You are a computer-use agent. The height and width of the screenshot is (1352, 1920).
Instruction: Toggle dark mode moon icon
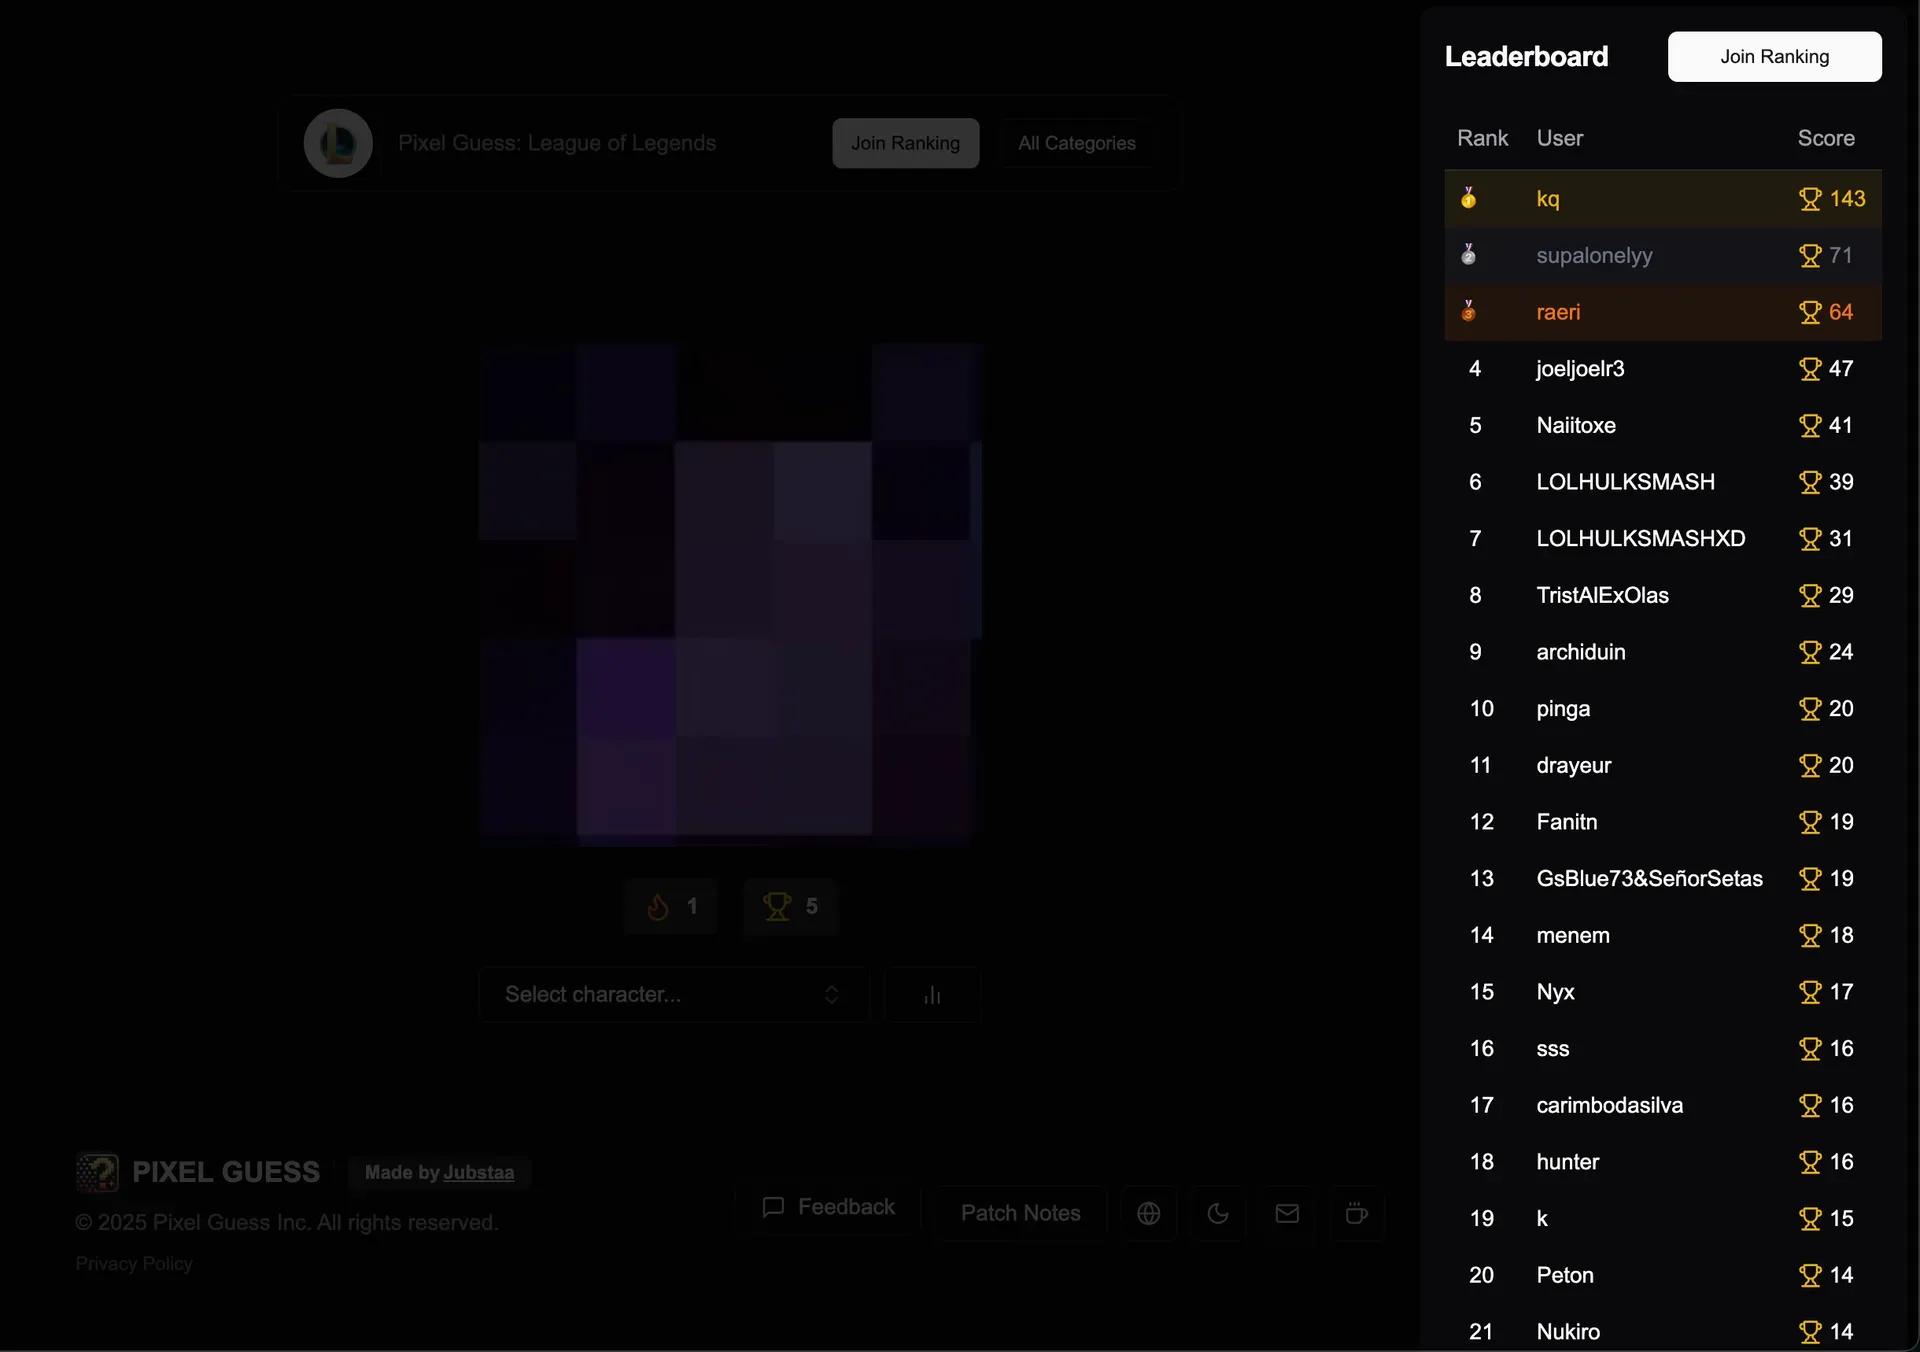1217,1213
